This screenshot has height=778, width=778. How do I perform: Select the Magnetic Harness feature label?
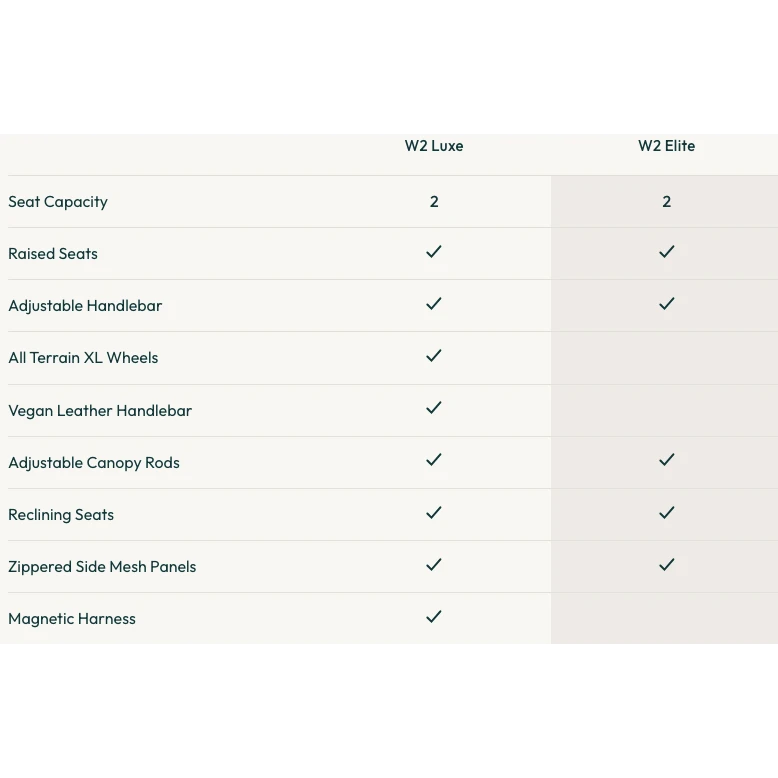pos(72,619)
